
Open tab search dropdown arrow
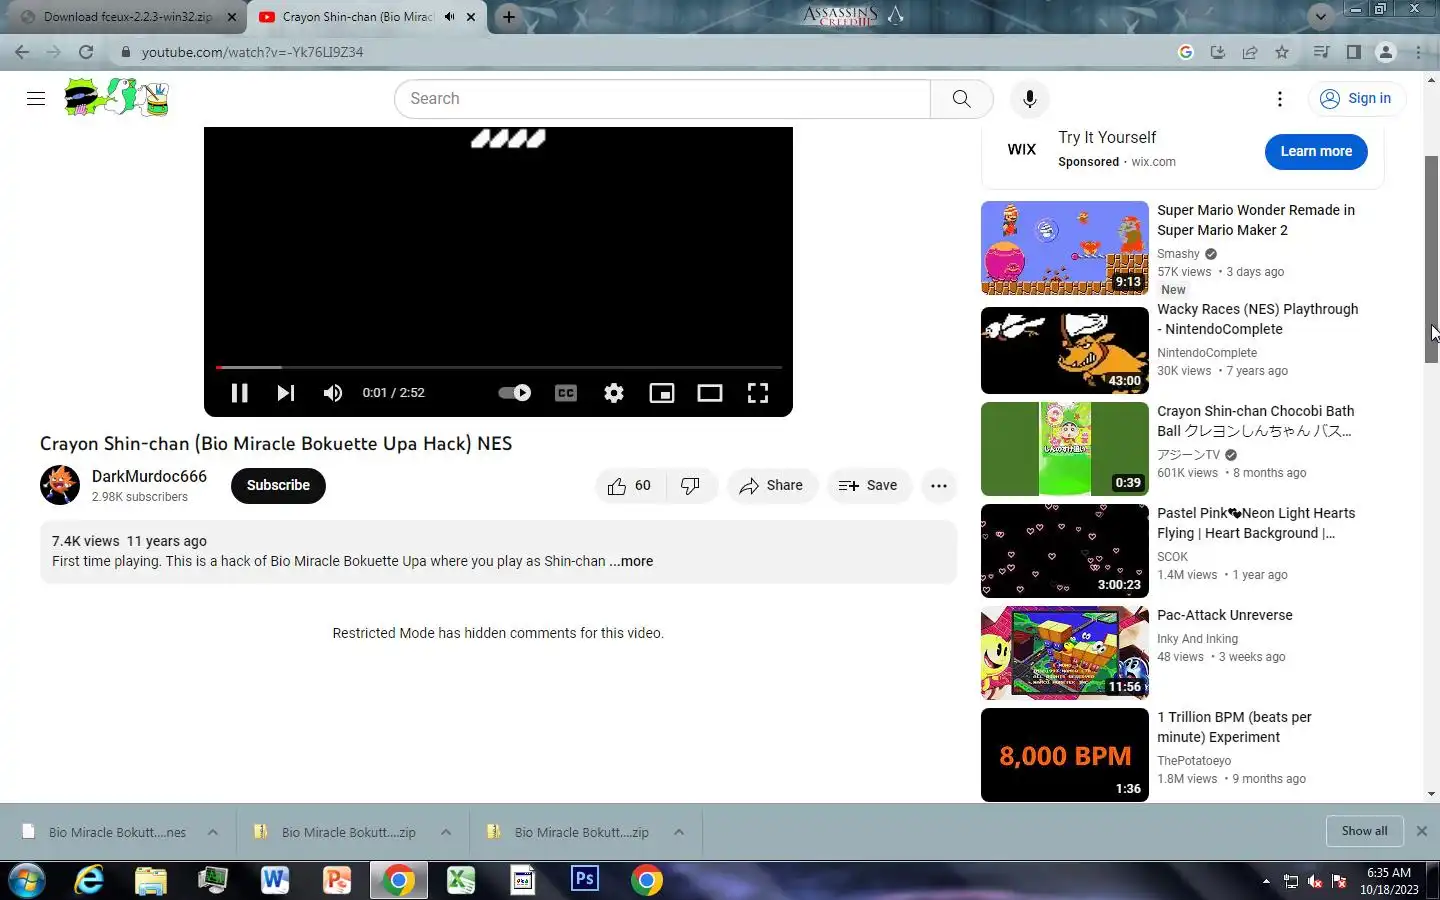pos(1321,17)
